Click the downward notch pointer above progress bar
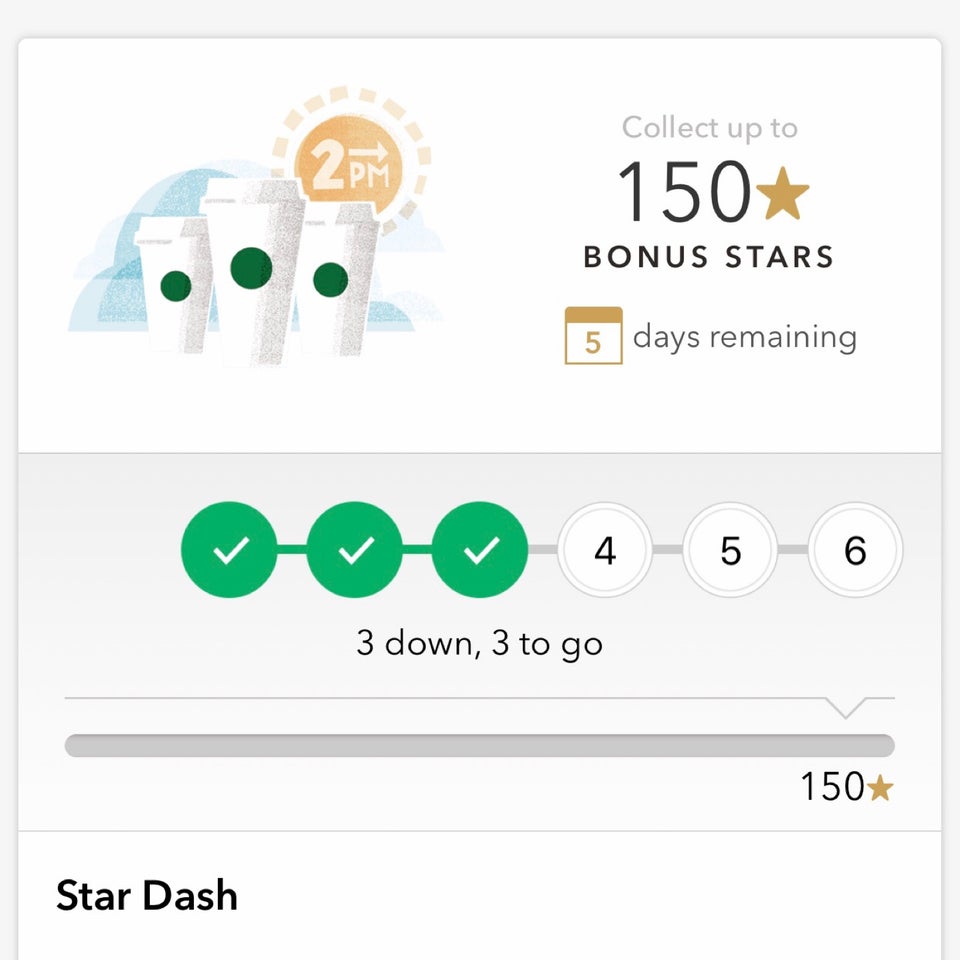Image resolution: width=960 pixels, height=960 pixels. (x=846, y=708)
